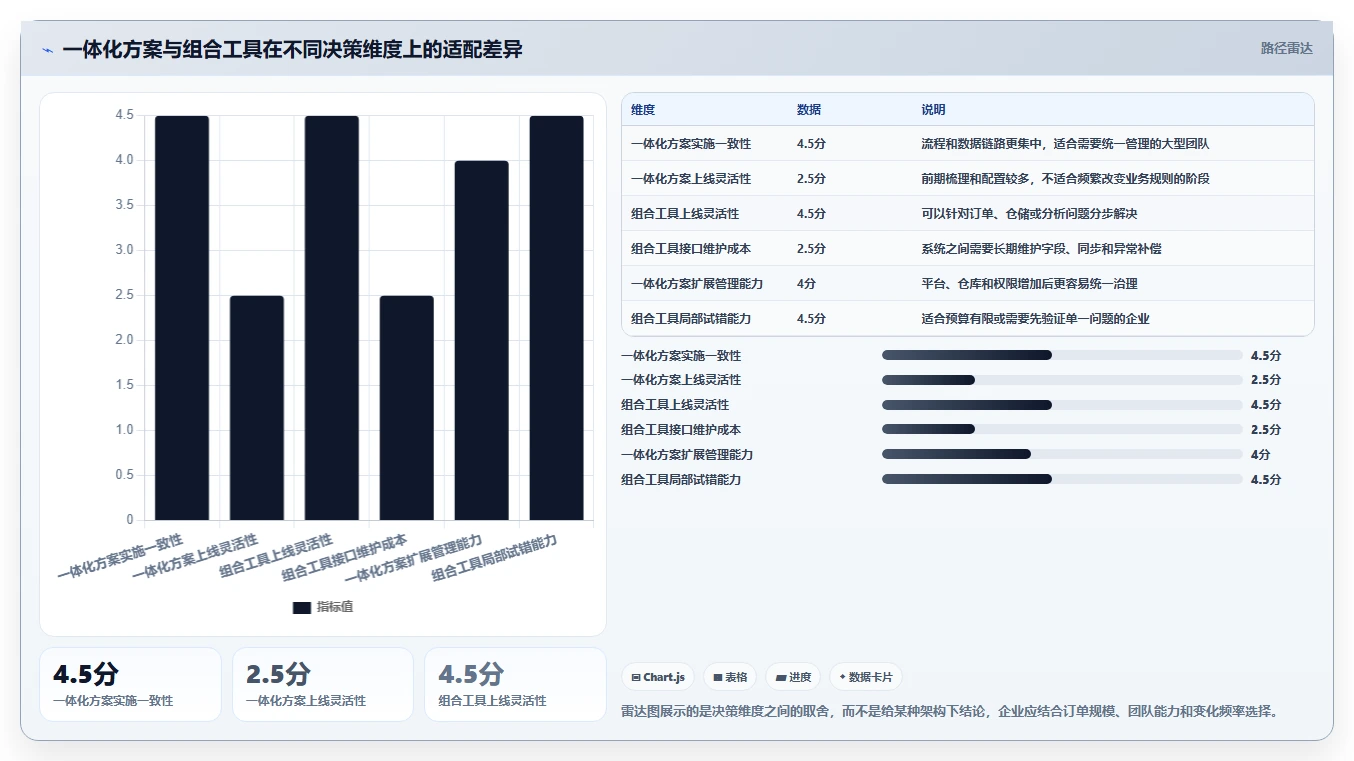Click the chart bar for 一体化方案上线灵活性
Screen dimensions: 1354x761
(x=257, y=408)
